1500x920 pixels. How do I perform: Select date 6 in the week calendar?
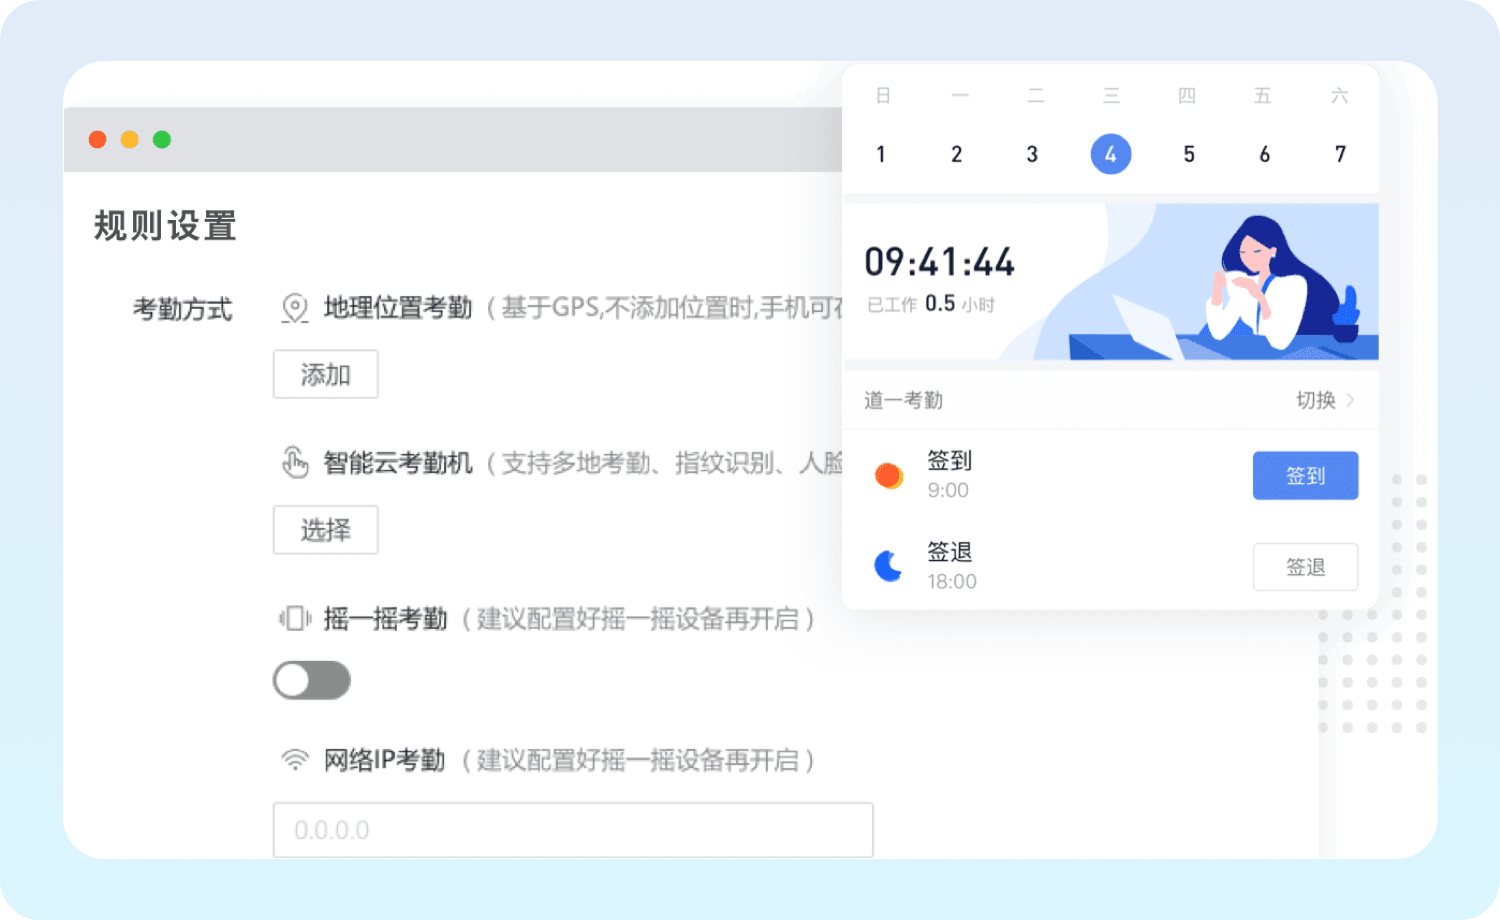click(x=1264, y=154)
